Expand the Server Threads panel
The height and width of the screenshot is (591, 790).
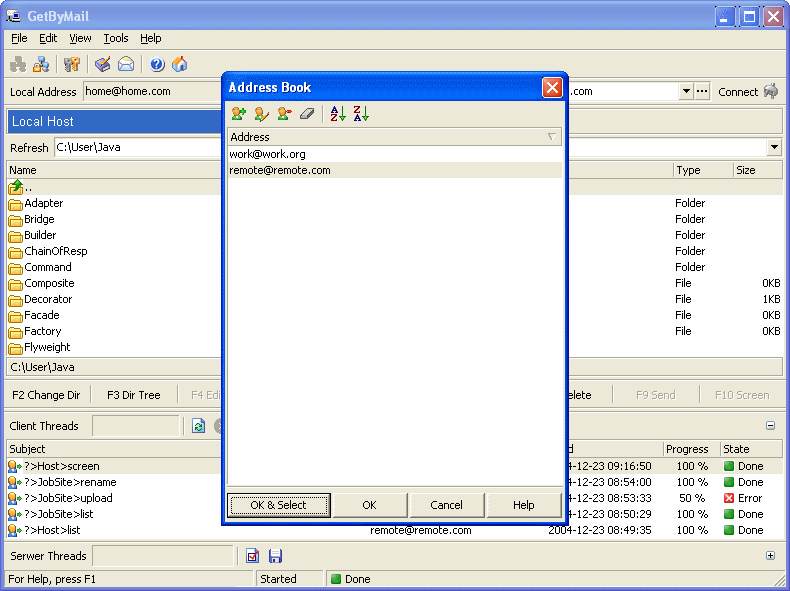tap(770, 556)
